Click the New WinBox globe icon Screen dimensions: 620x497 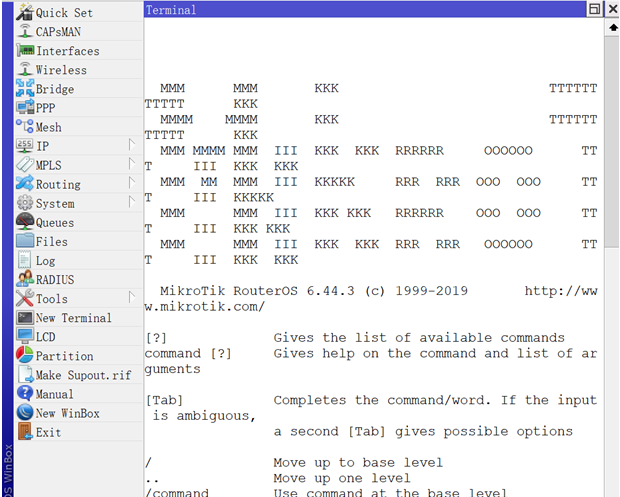25,412
